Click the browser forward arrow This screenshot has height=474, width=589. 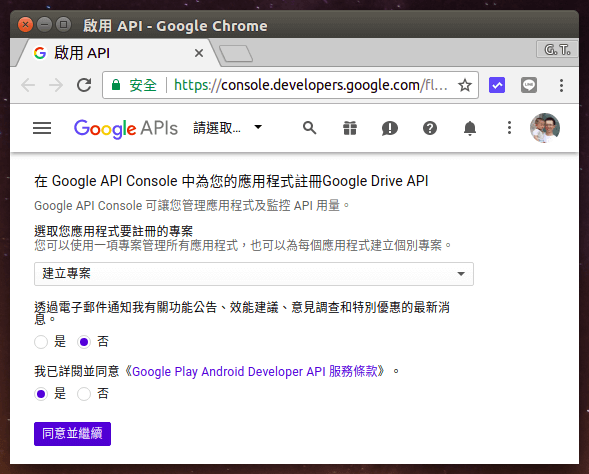(56, 85)
